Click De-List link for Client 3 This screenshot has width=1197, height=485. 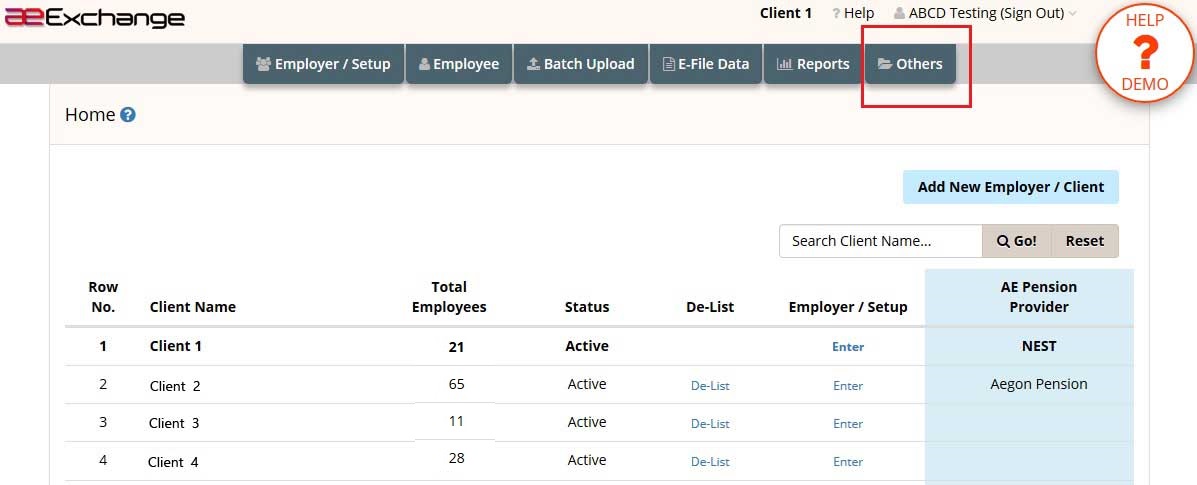tap(710, 424)
